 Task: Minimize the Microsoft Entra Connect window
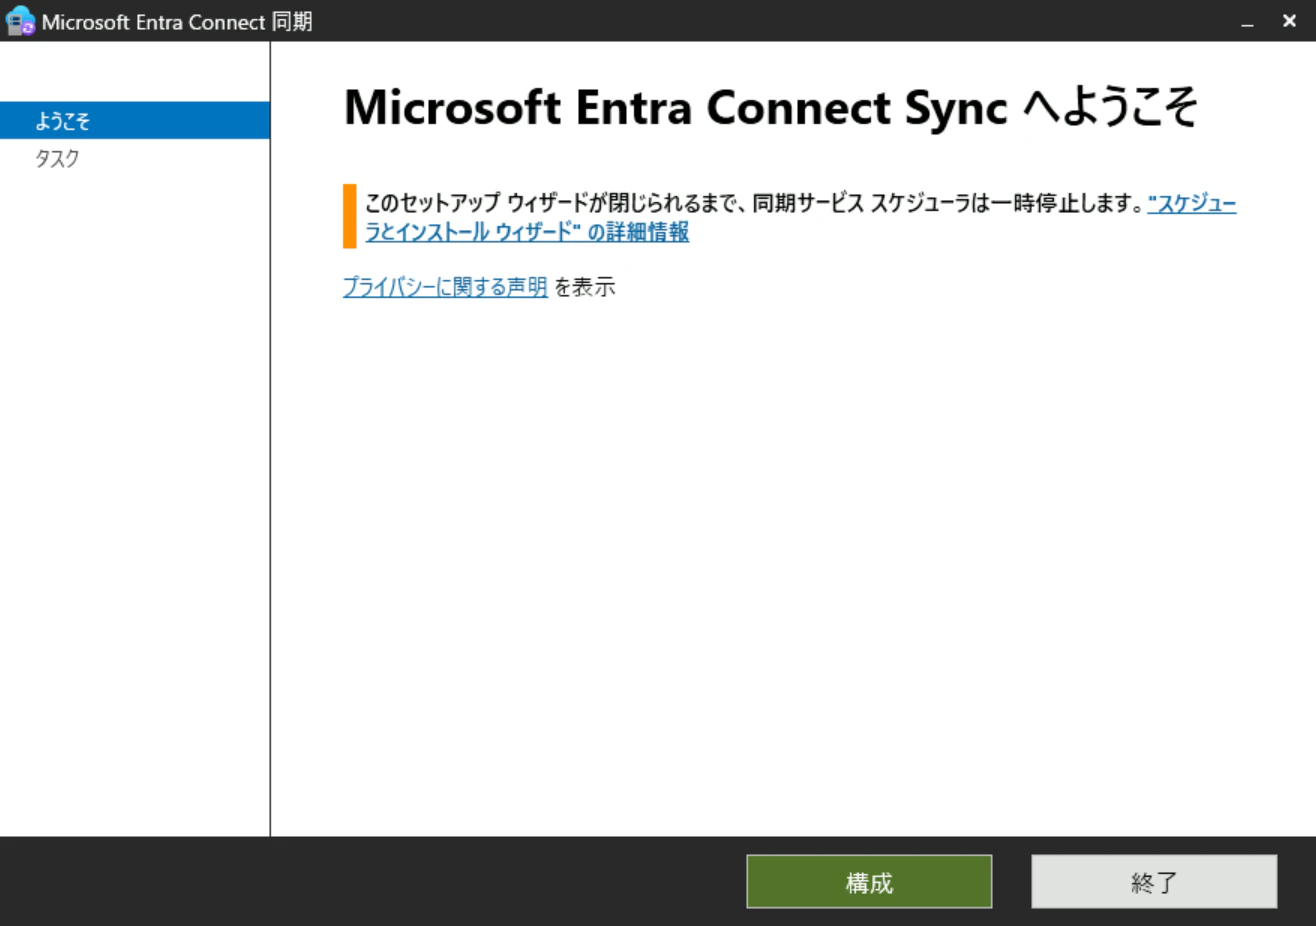(1247, 22)
